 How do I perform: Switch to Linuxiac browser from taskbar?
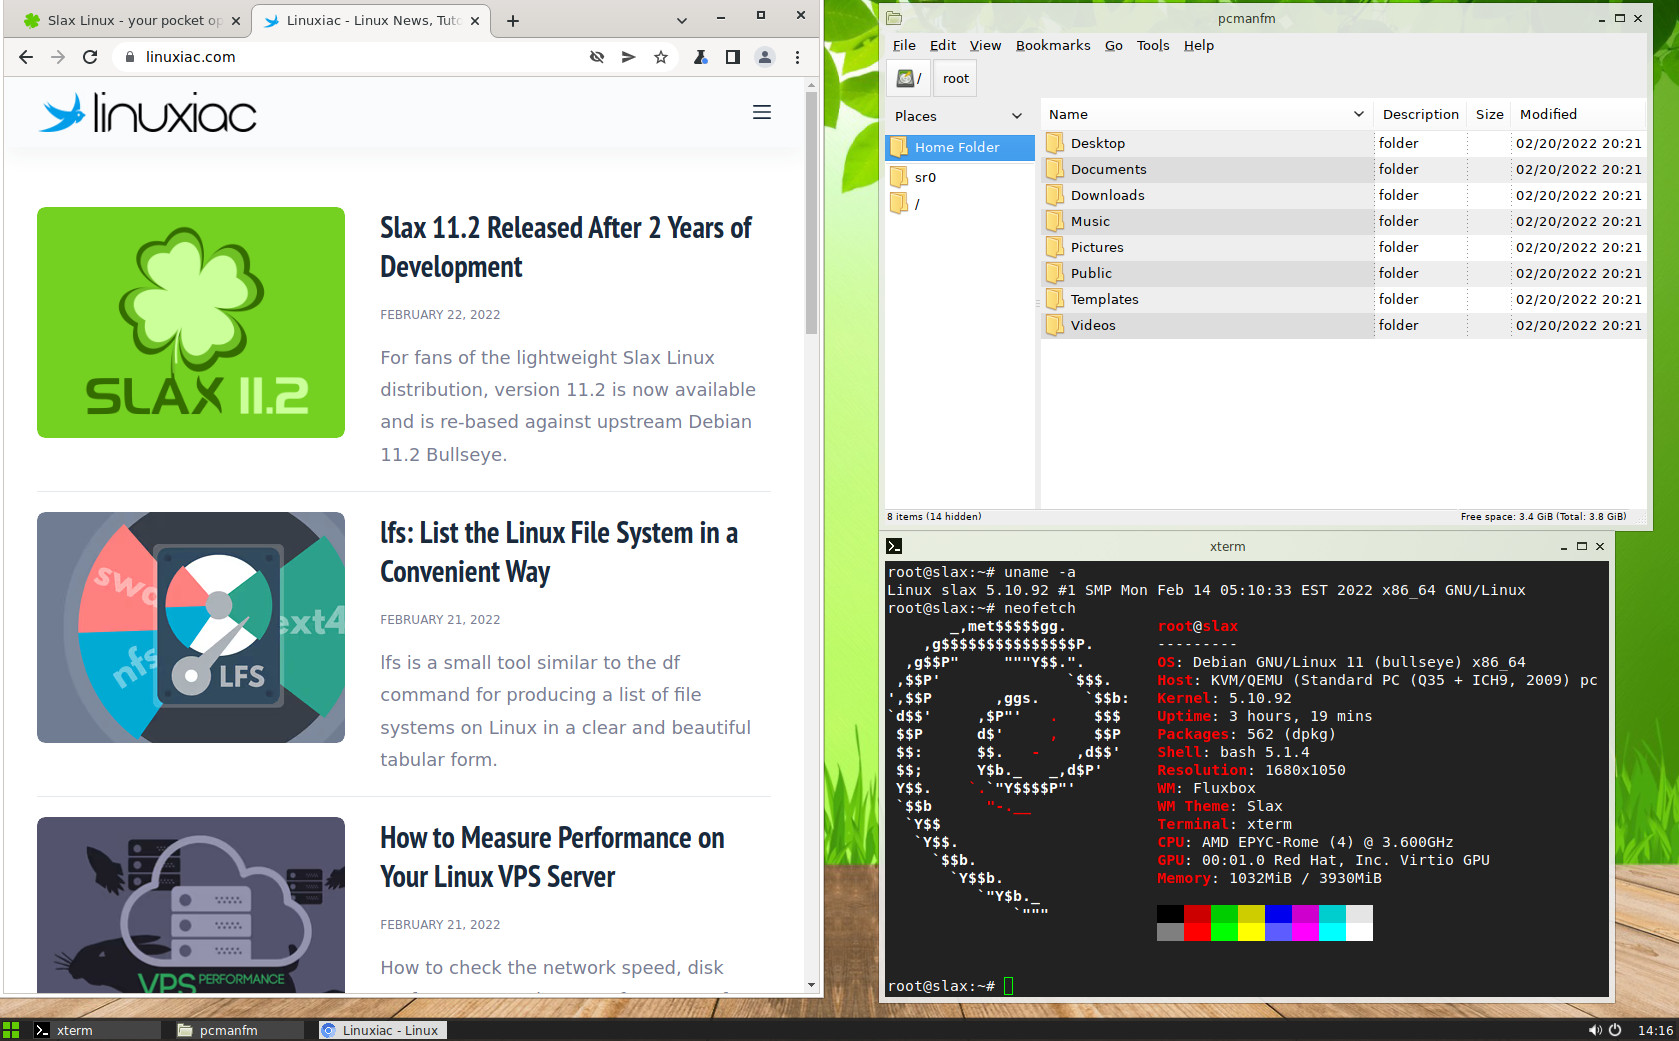coord(382,1030)
